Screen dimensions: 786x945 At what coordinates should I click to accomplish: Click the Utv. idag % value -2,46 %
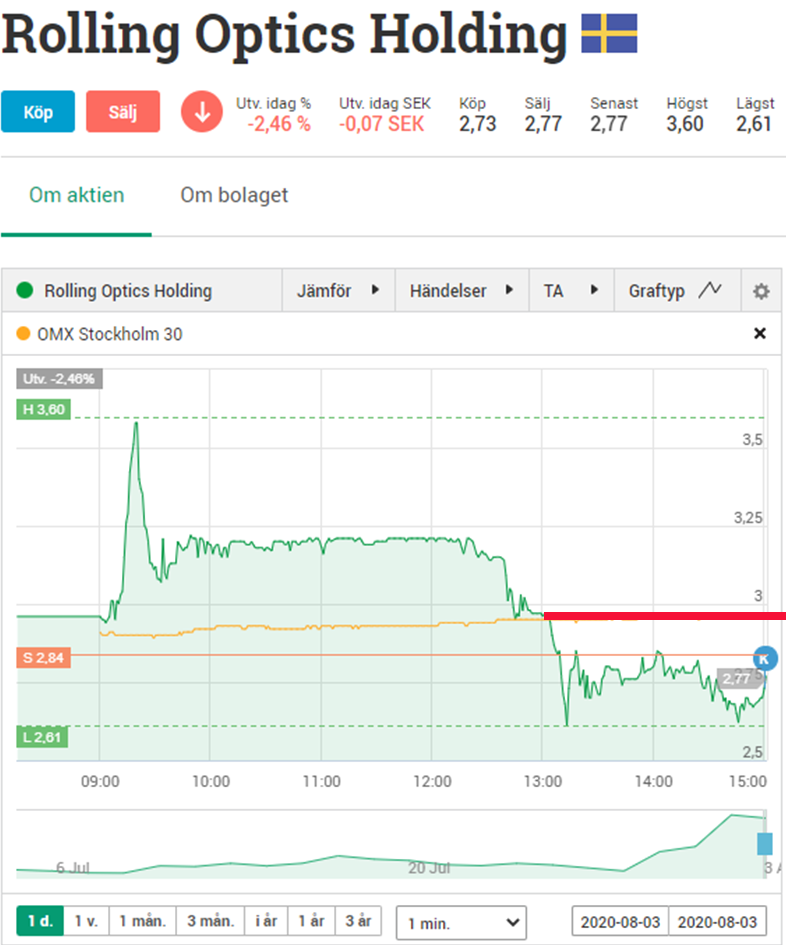coord(279,124)
